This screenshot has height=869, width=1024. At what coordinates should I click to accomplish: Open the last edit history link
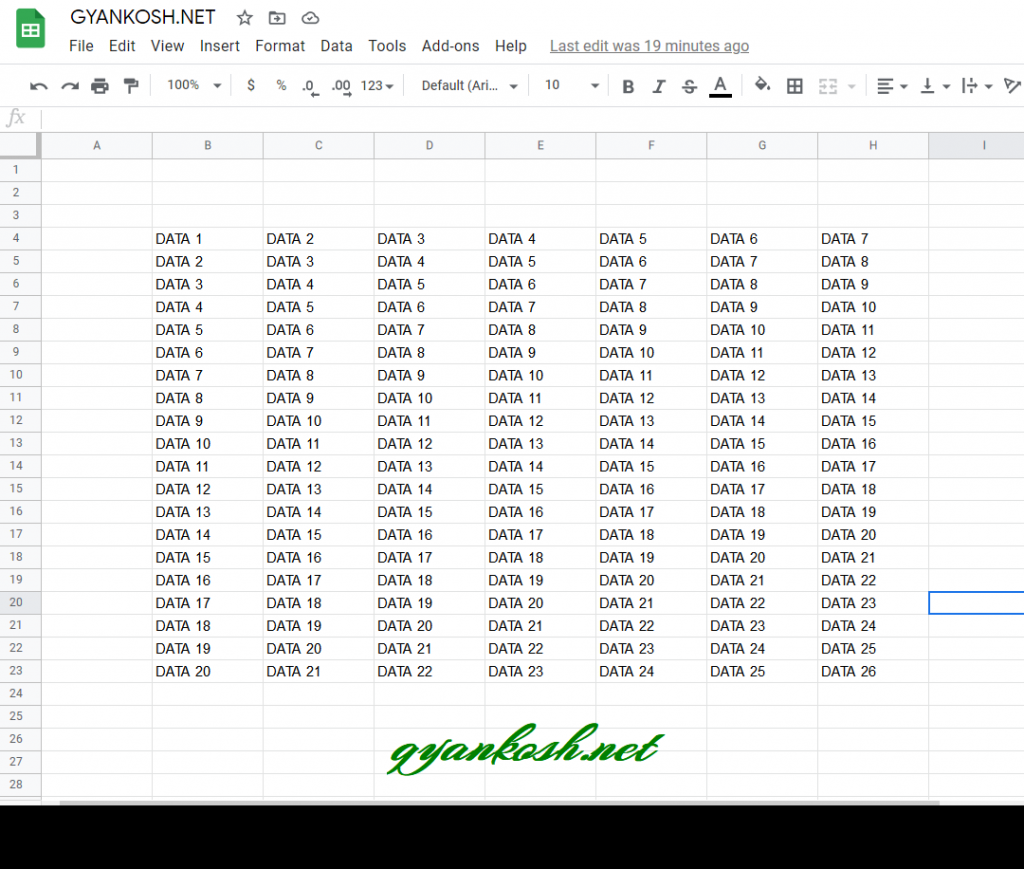pos(649,46)
